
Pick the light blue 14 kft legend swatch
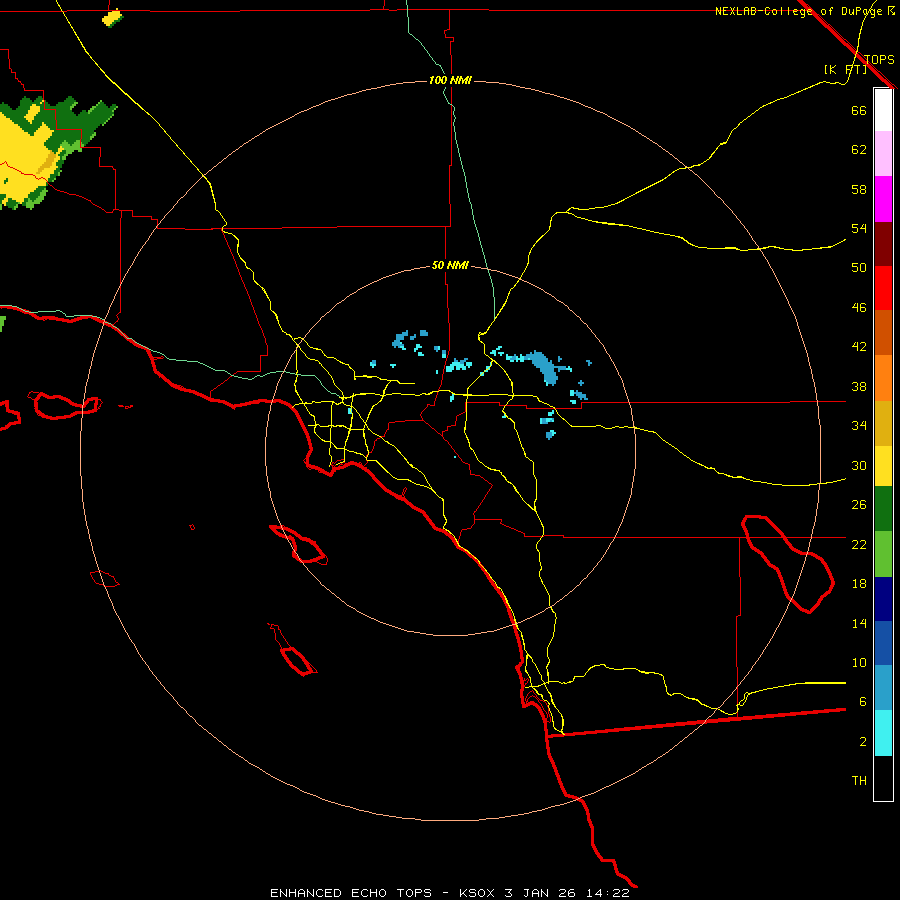[883, 688]
